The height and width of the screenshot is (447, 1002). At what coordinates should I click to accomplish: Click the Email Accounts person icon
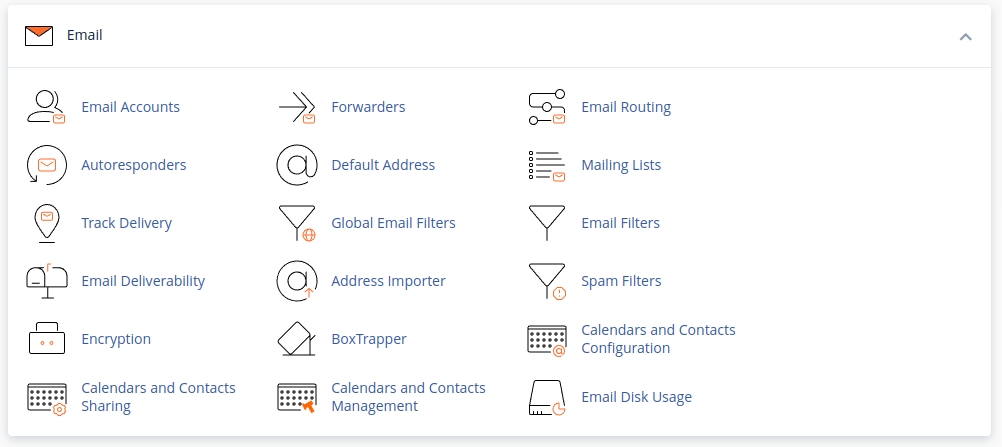46,107
